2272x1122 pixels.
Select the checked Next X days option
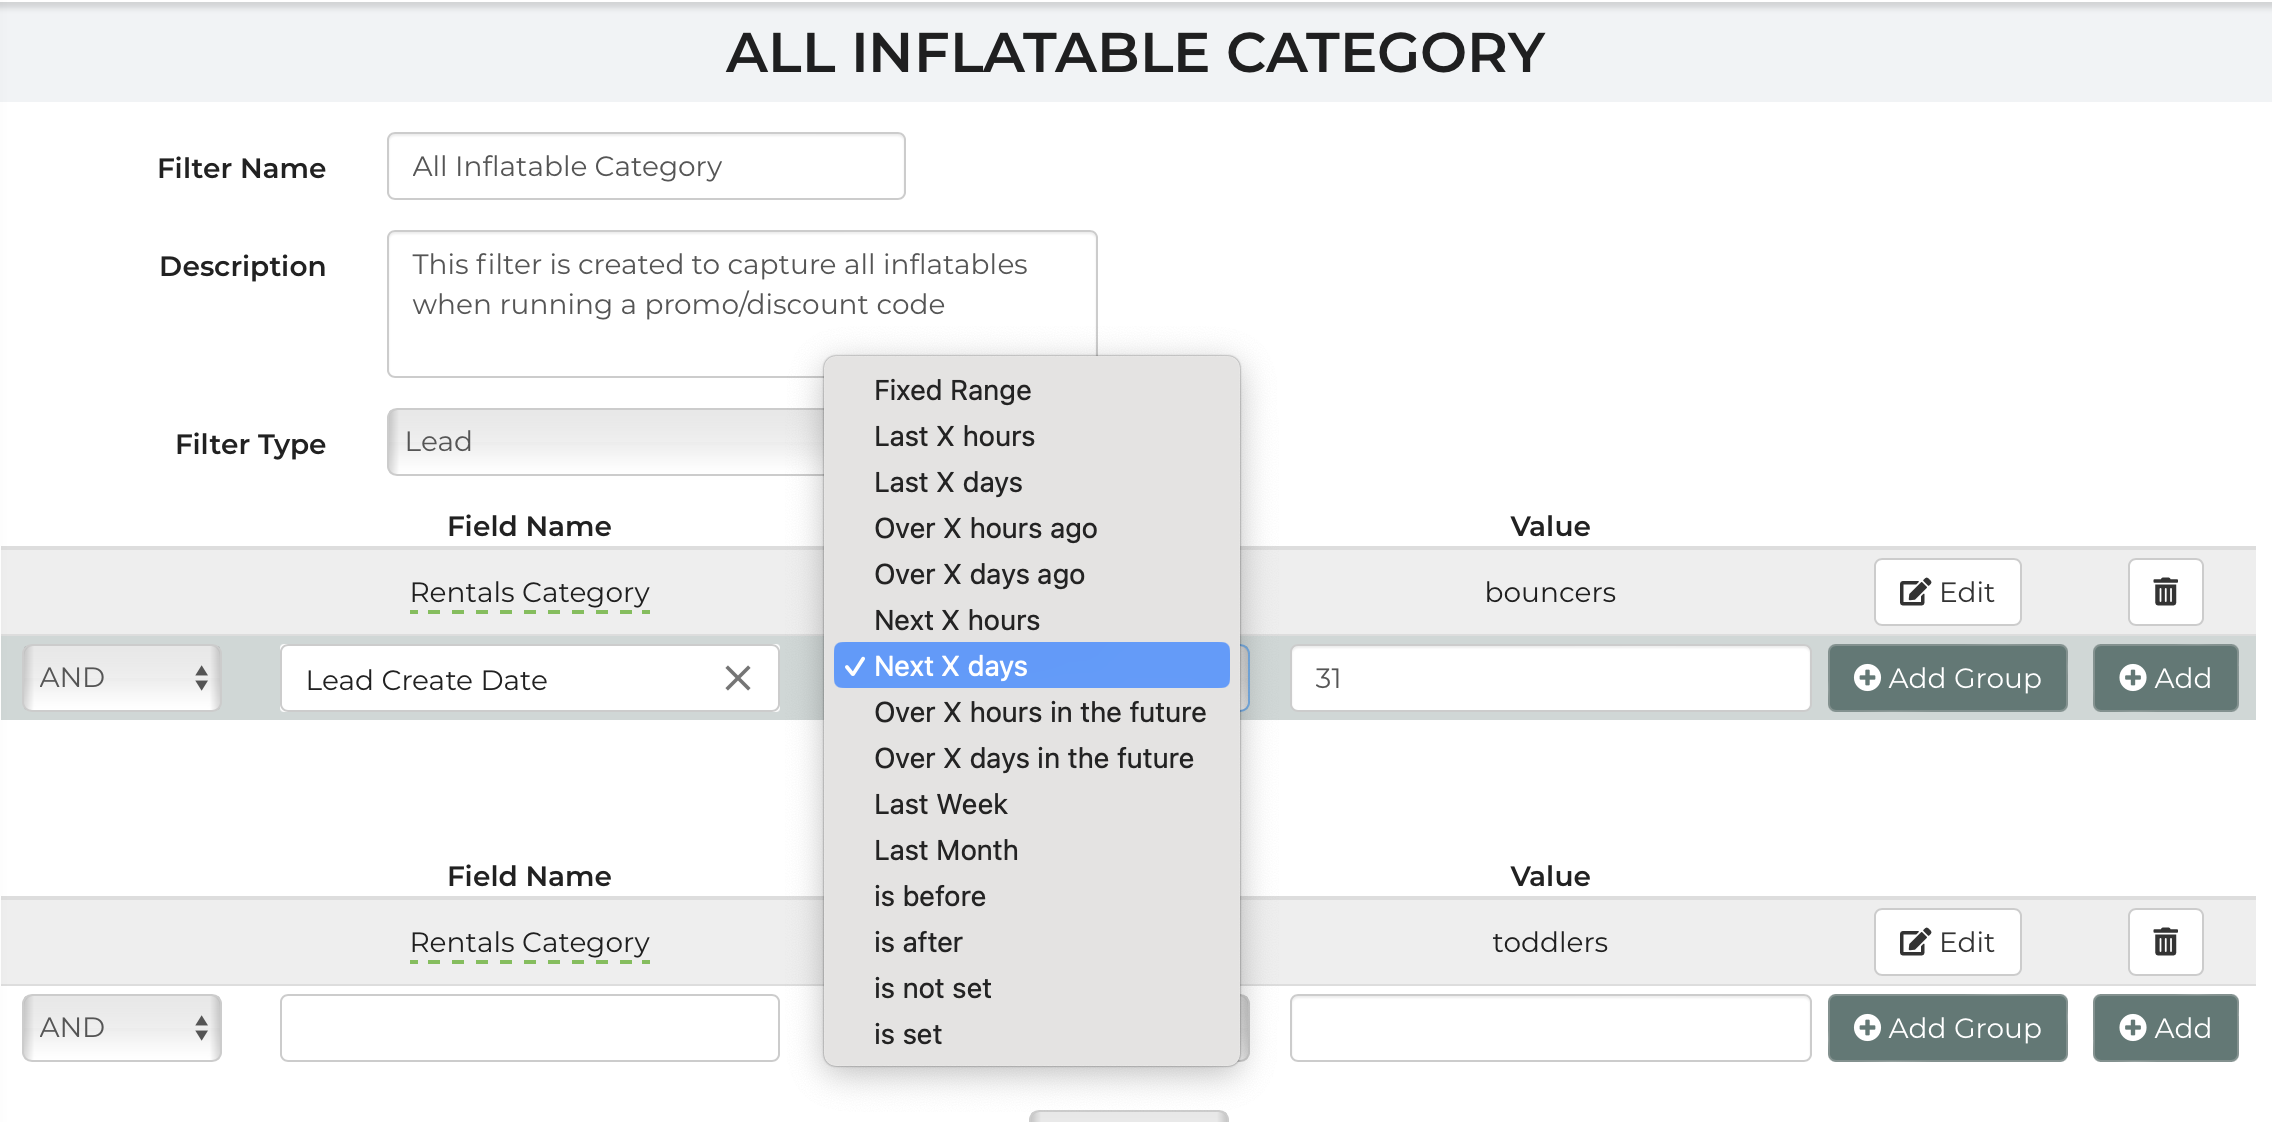pos(1031,665)
